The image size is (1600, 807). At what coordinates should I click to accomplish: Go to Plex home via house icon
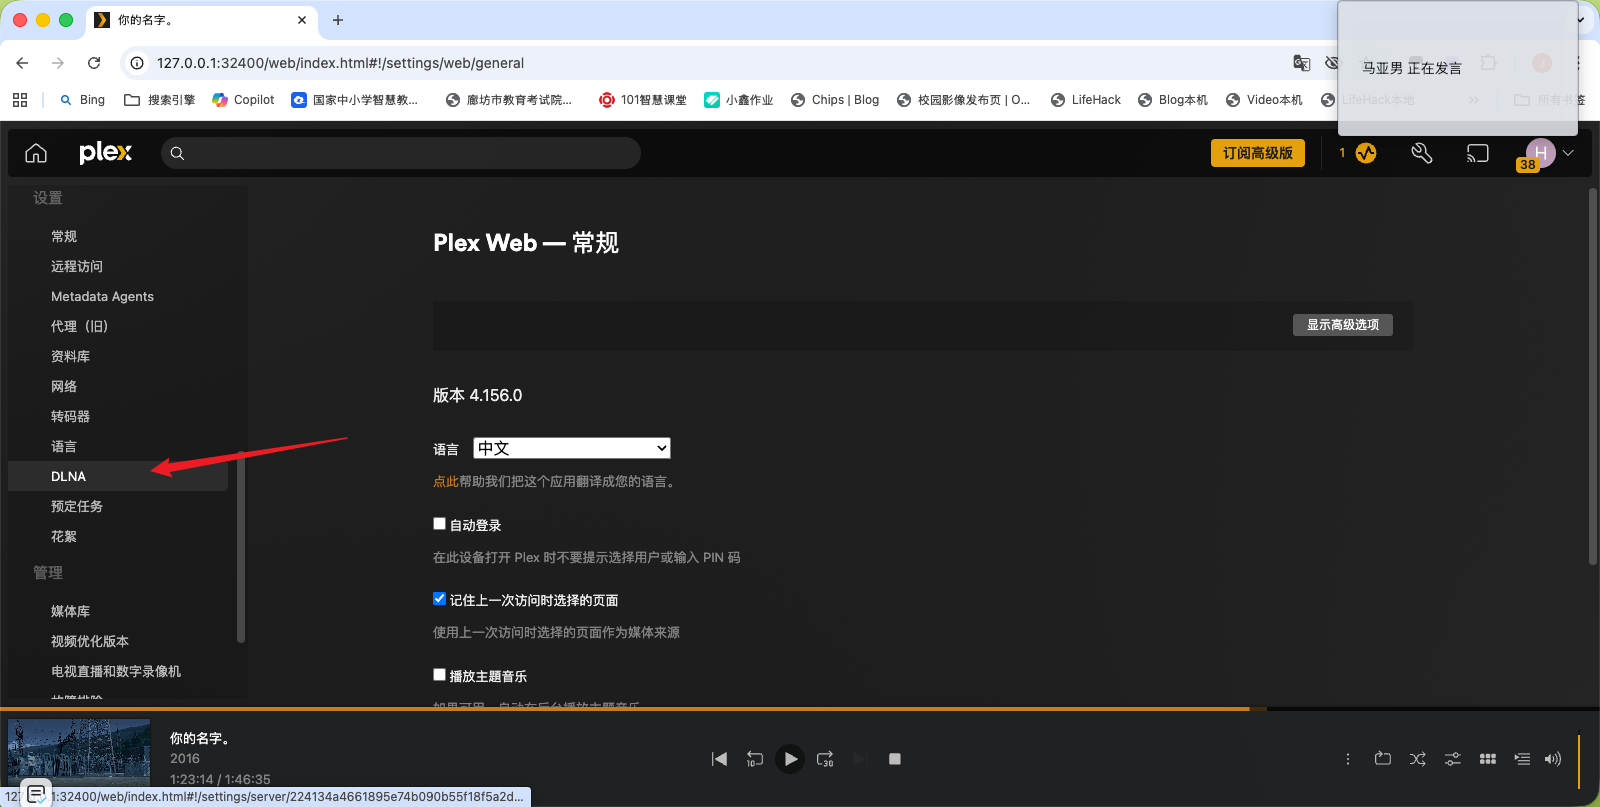coord(36,153)
